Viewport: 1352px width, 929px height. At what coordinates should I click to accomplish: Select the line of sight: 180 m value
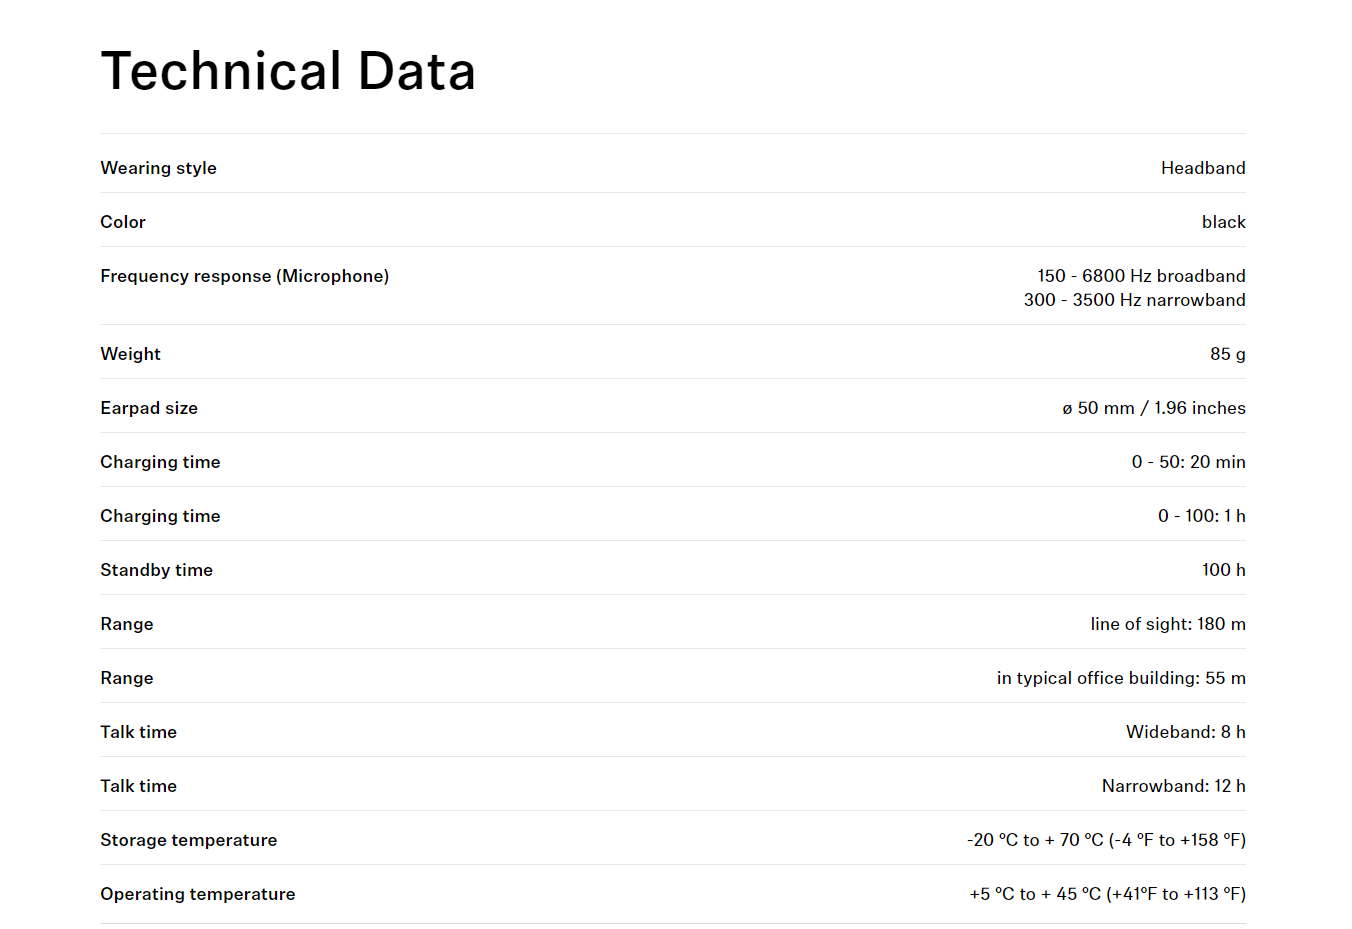click(x=1167, y=624)
